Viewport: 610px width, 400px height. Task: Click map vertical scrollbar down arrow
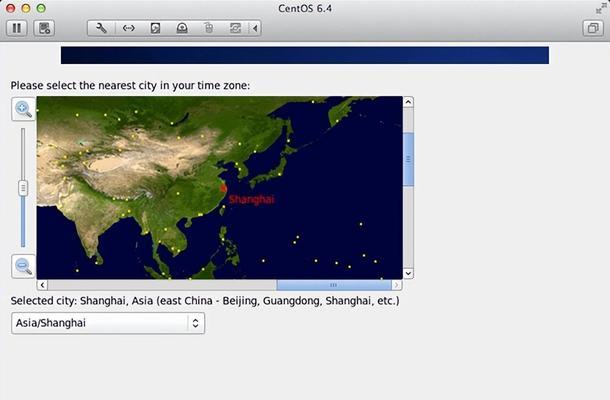pos(408,273)
